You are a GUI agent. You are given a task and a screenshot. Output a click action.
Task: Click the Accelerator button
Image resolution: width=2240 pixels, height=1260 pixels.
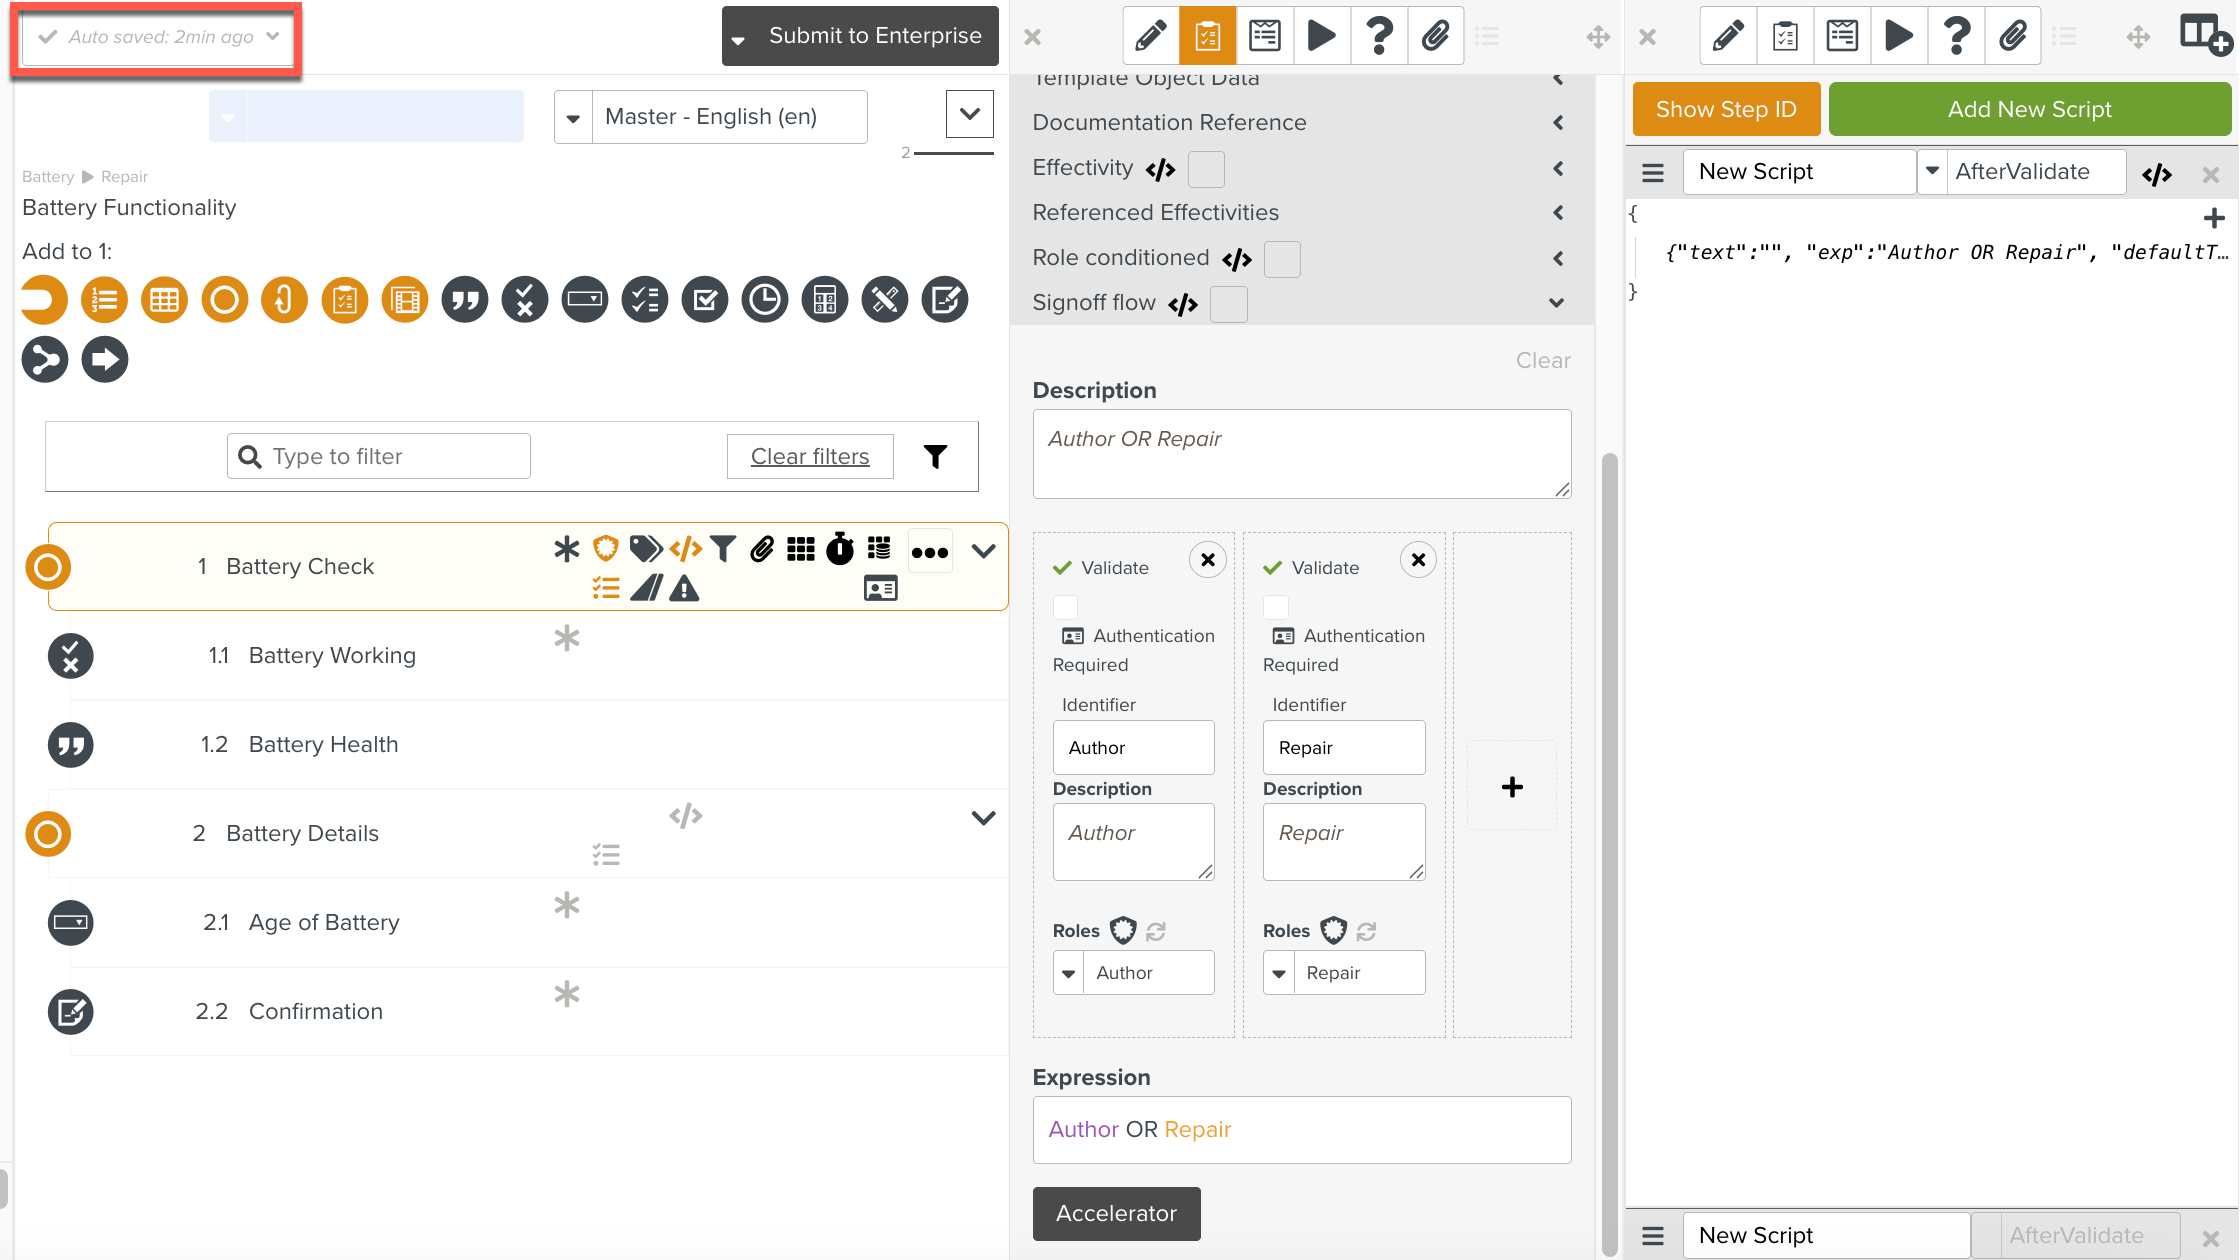click(x=1116, y=1214)
